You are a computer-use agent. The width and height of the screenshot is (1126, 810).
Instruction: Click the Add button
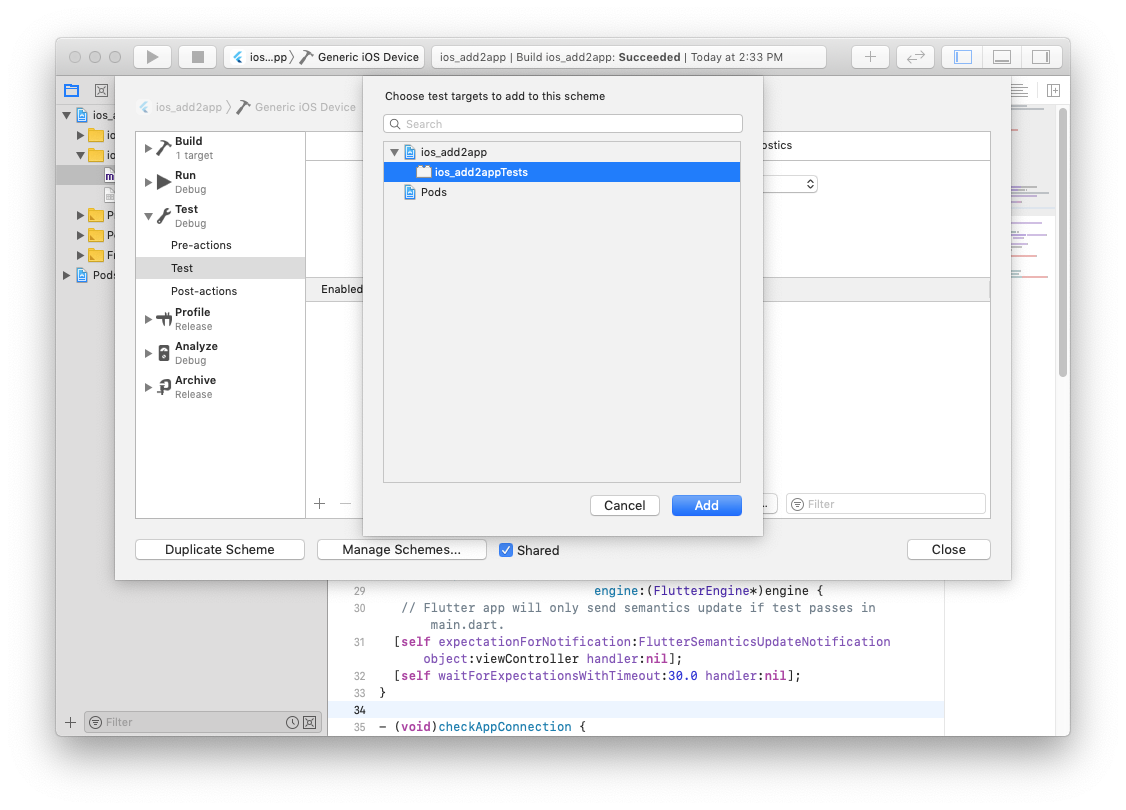[706, 505]
